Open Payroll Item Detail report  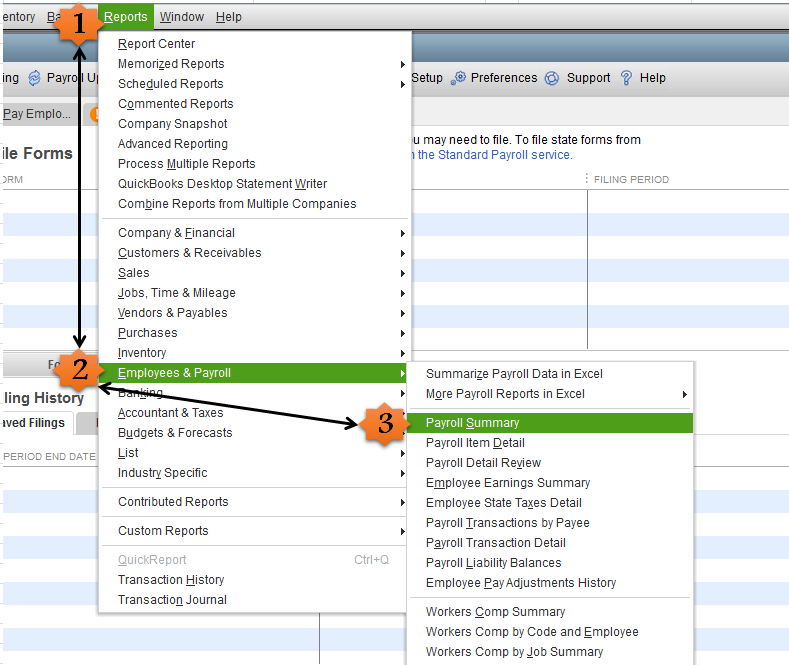(475, 443)
